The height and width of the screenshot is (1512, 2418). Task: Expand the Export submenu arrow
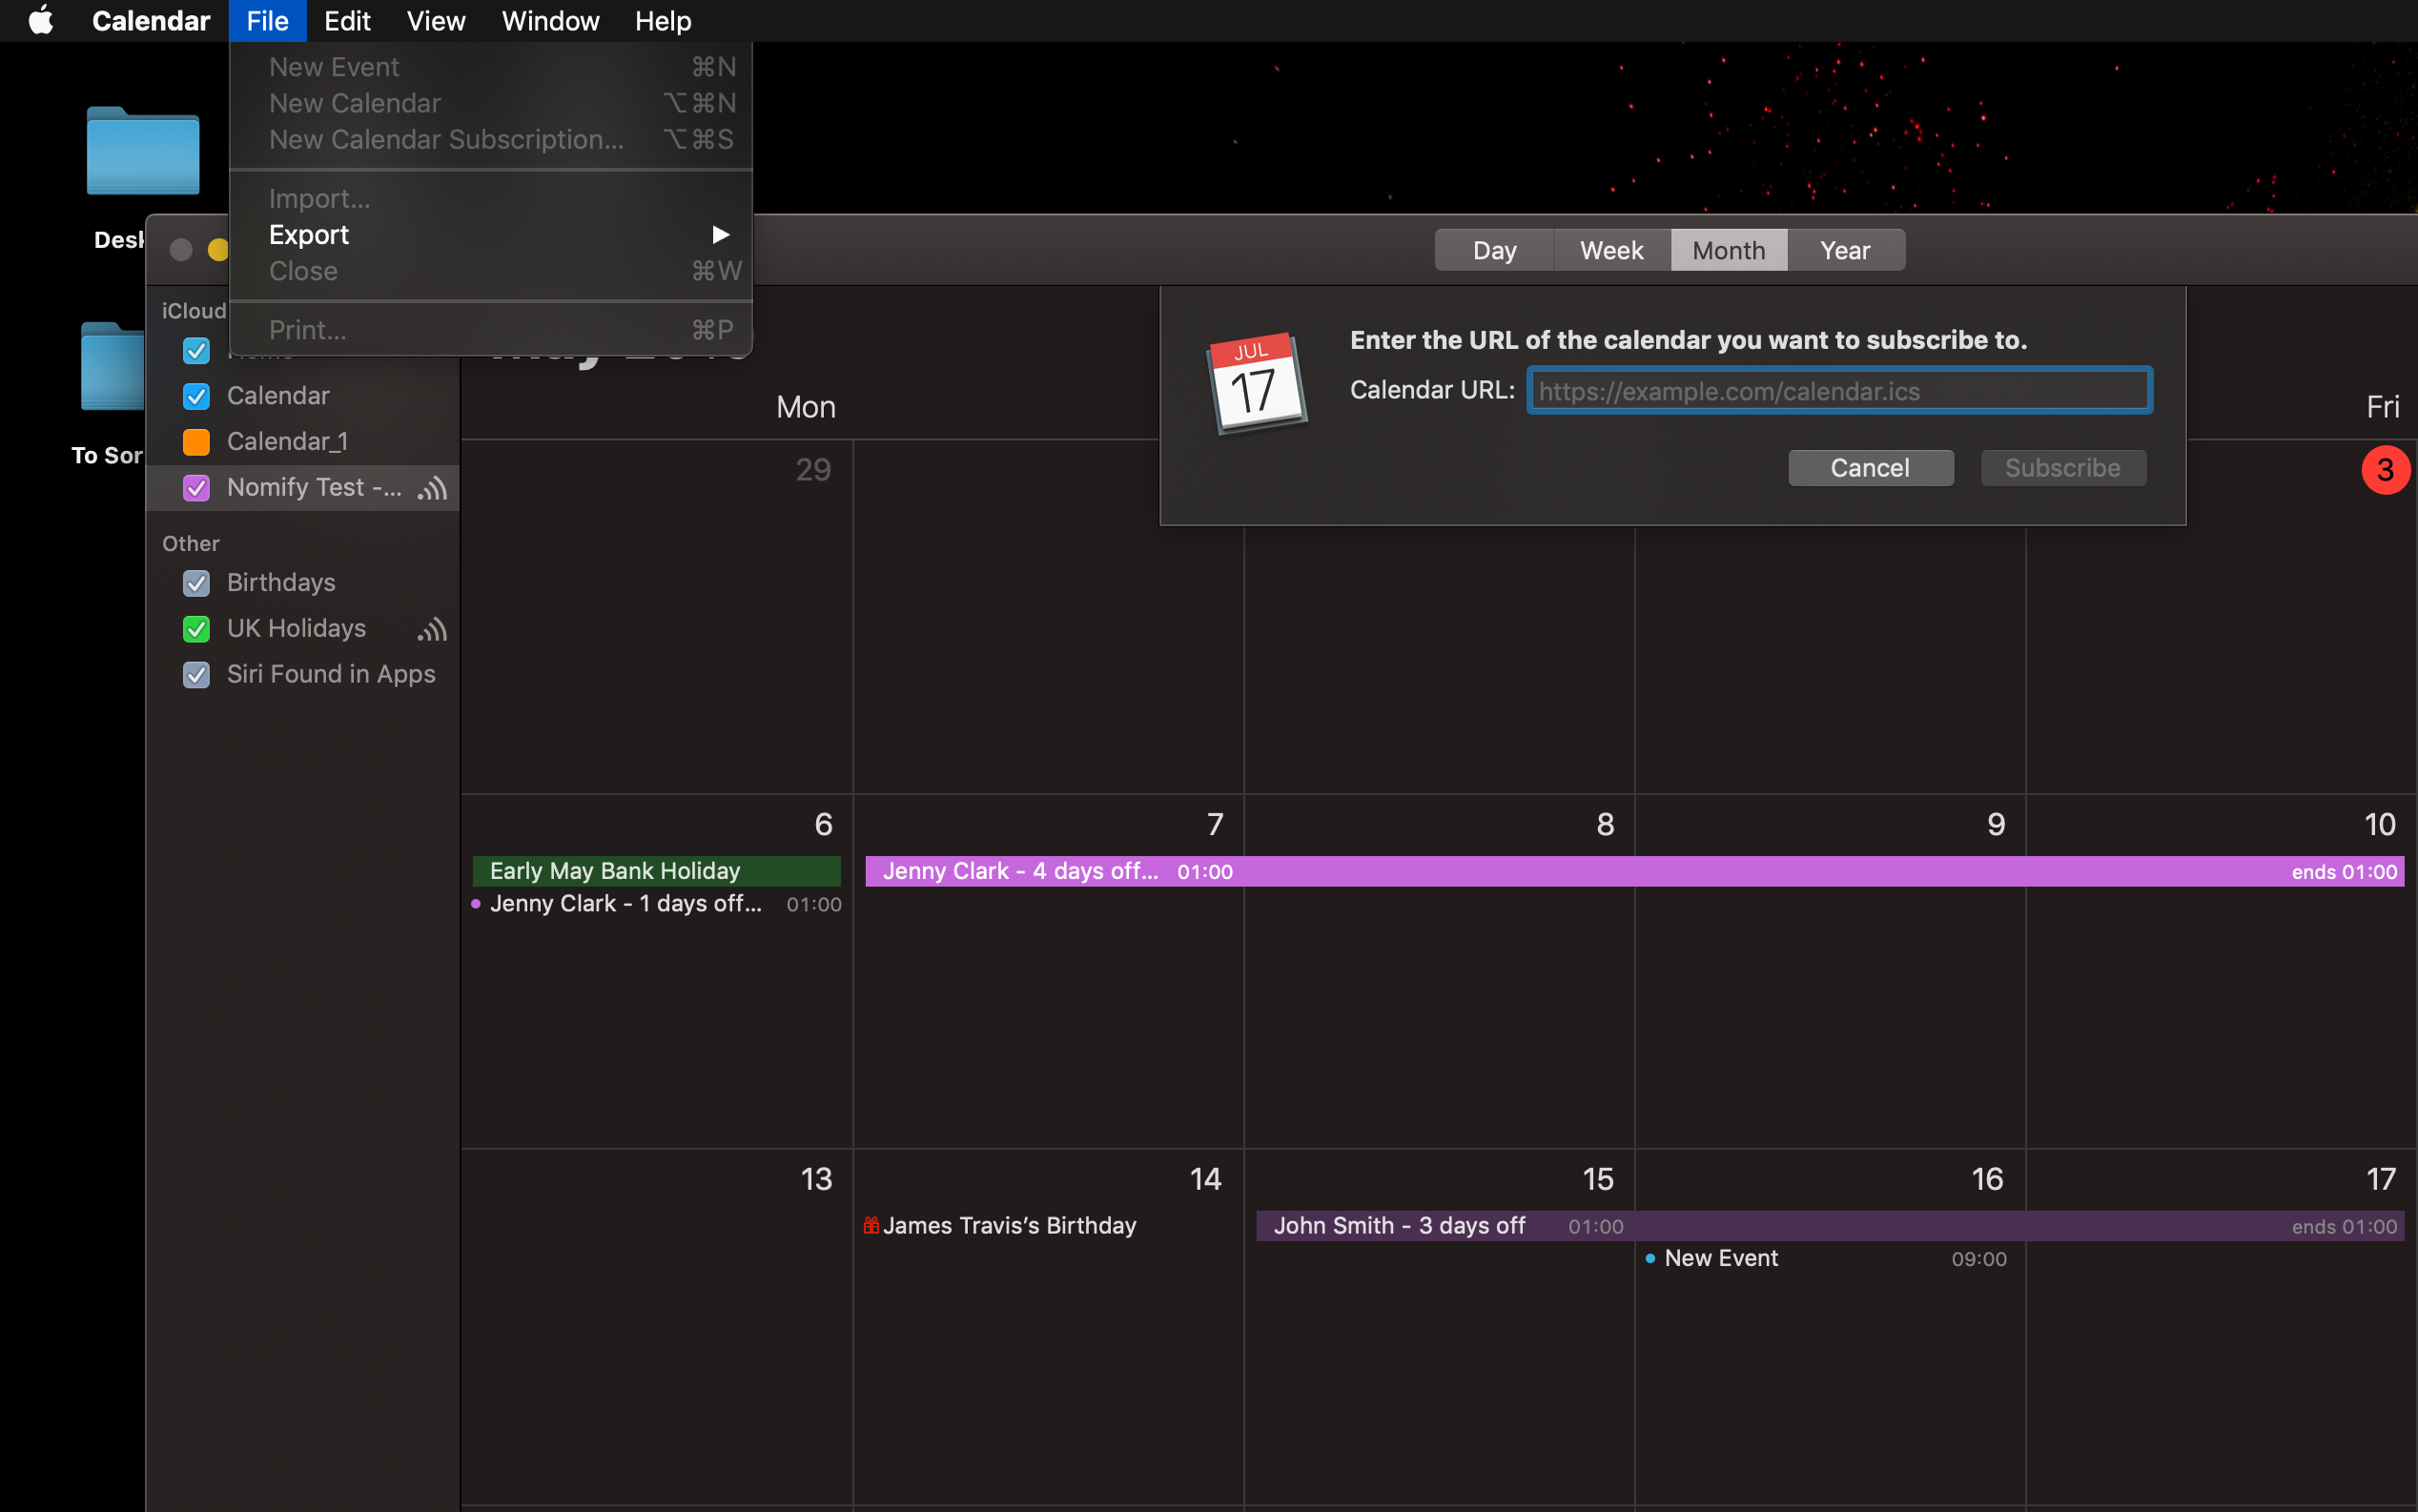click(720, 234)
